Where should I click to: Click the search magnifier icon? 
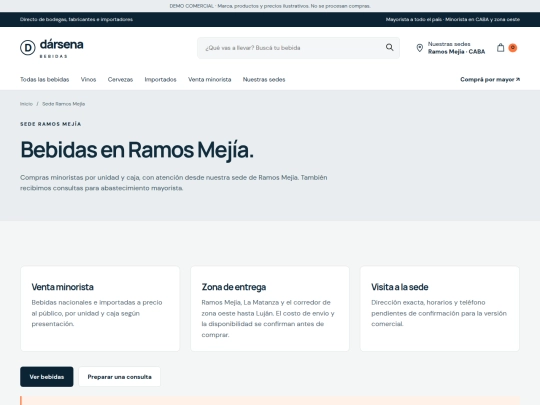390,48
